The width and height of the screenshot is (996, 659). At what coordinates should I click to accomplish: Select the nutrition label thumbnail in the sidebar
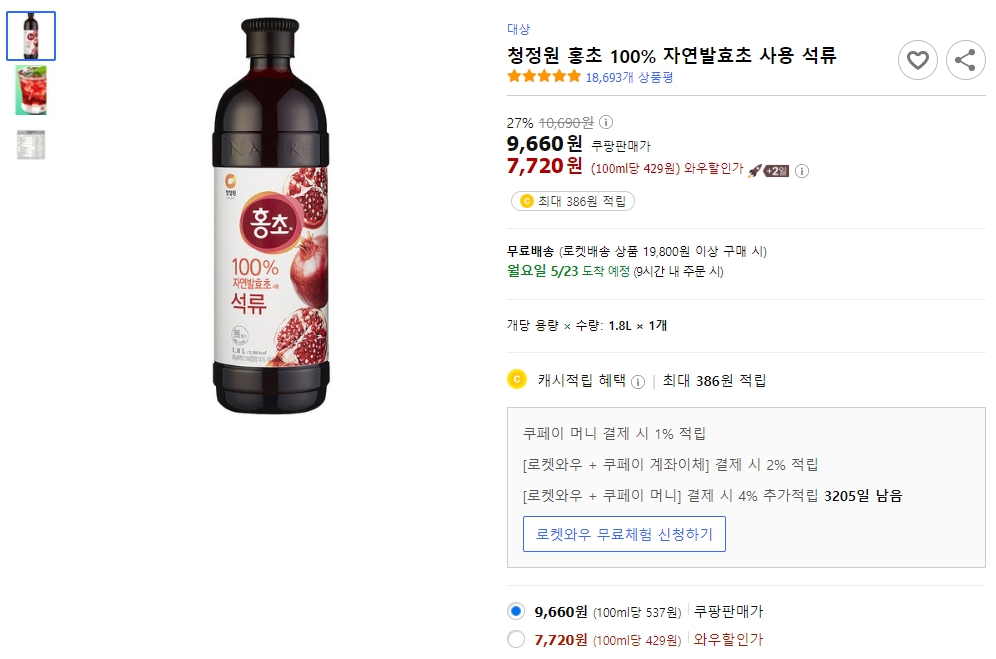point(31,143)
